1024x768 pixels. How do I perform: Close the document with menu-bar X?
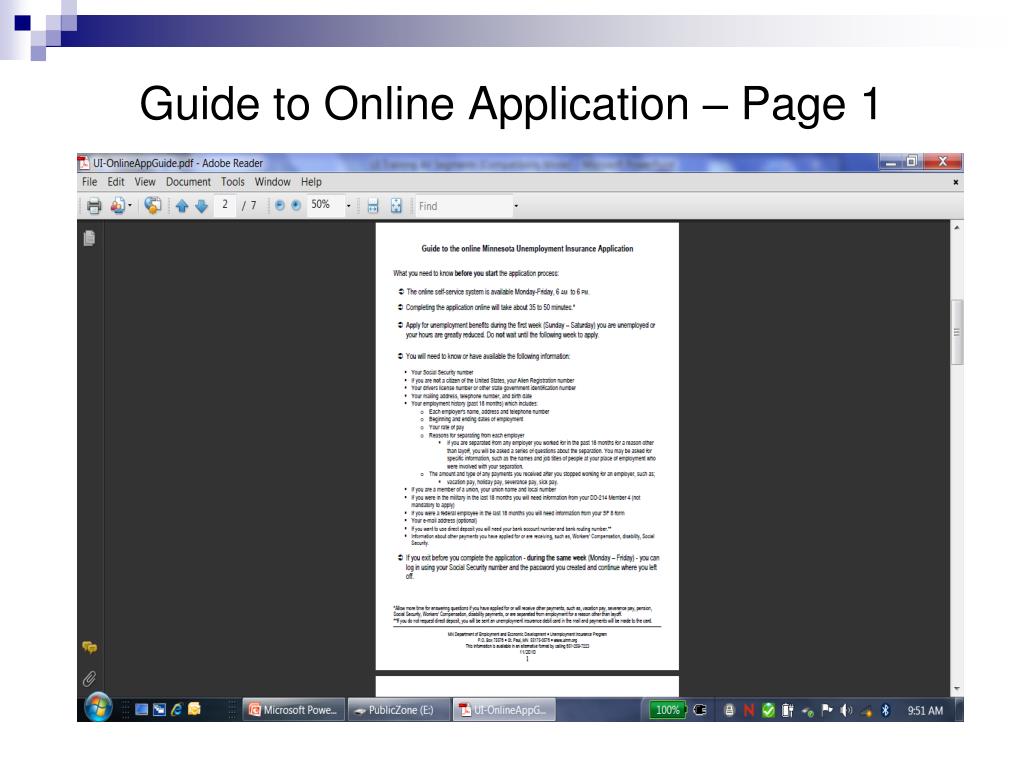955,182
